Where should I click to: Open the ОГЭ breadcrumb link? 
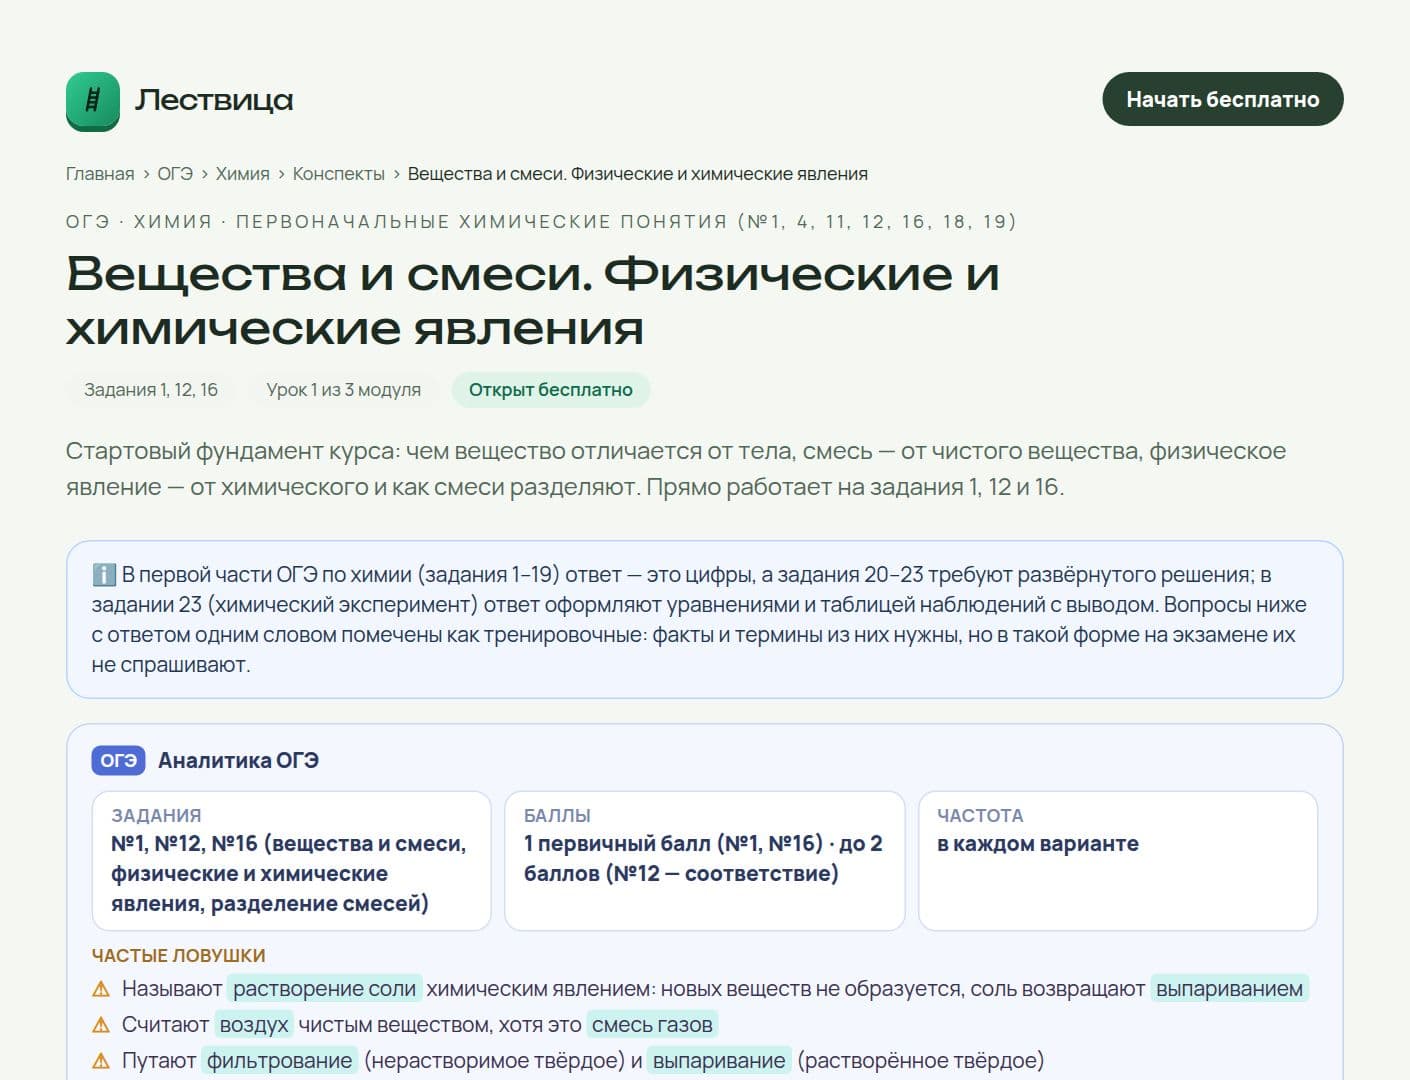point(175,174)
